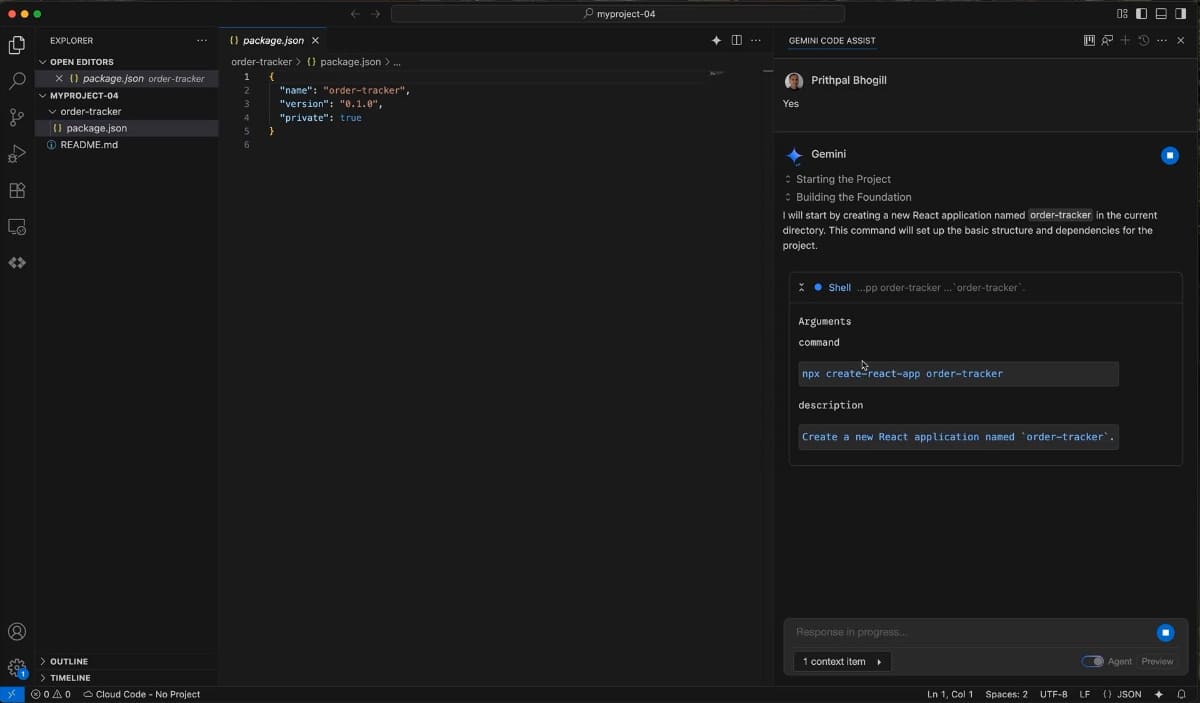Stop the Gemini response in message header
Viewport: 1200px width, 703px height.
point(1170,155)
